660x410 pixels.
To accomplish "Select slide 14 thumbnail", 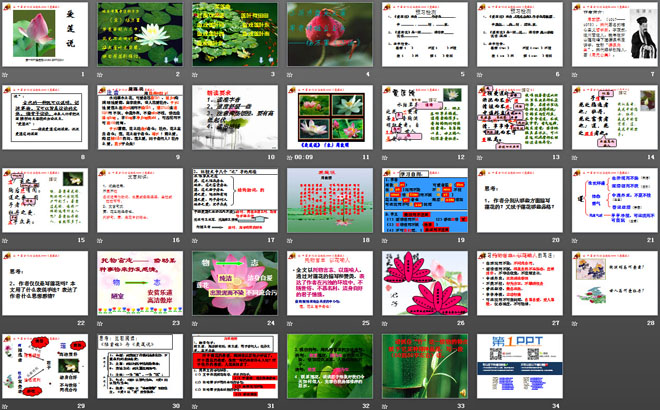I will 615,117.
